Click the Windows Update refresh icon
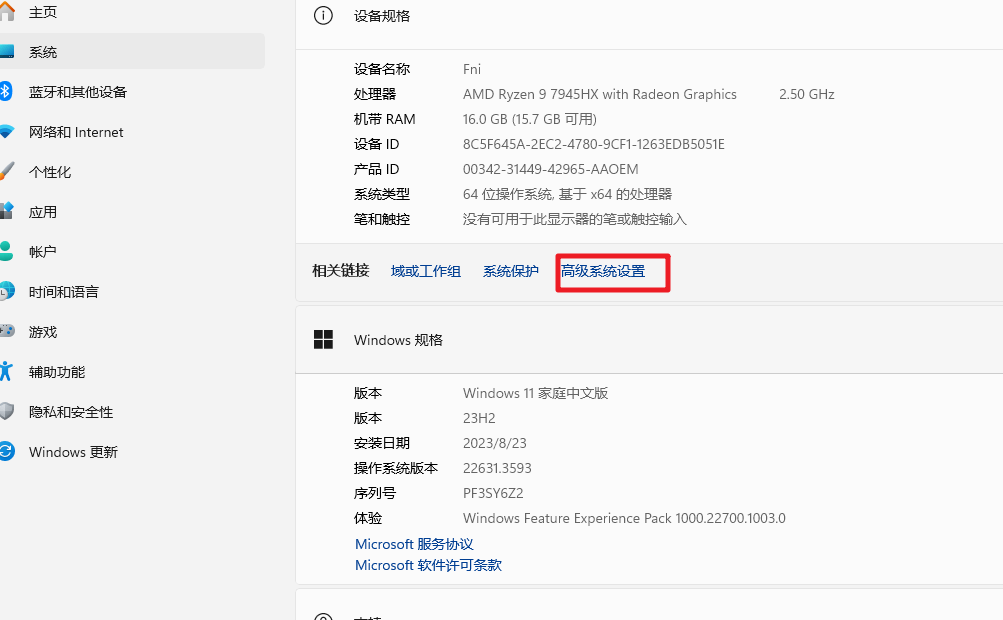Screen dimensions: 1003x620 tap(6, 451)
